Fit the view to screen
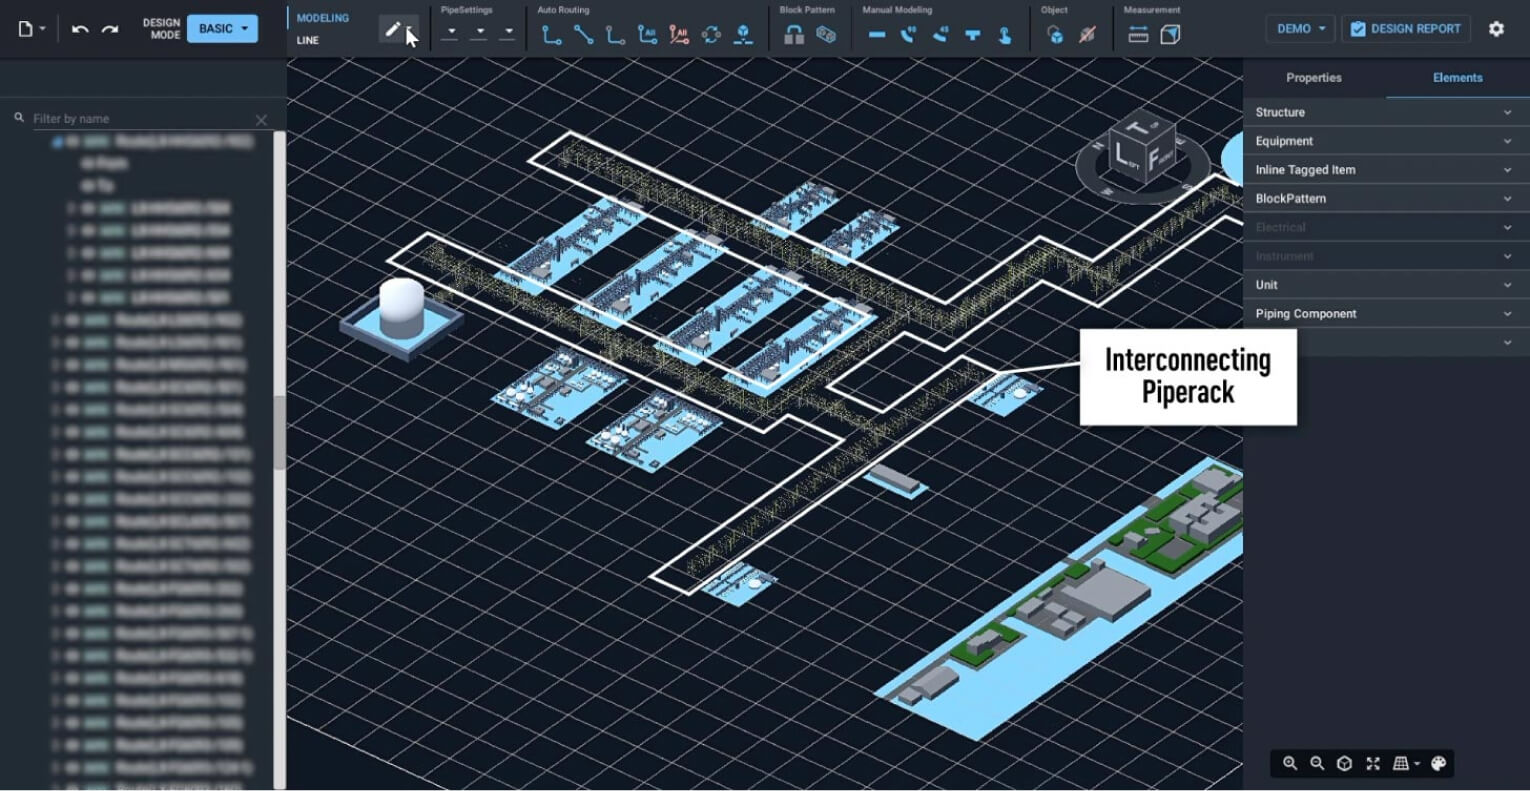 (x=1373, y=764)
